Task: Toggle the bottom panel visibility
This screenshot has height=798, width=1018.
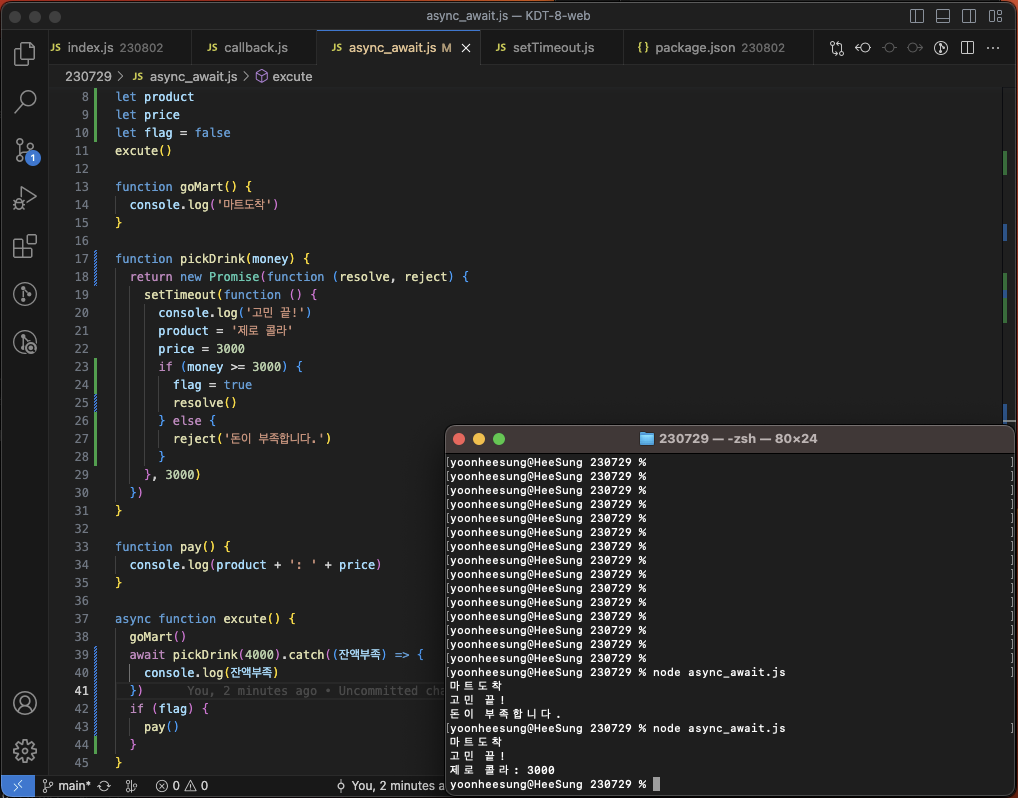Action: coord(943,16)
